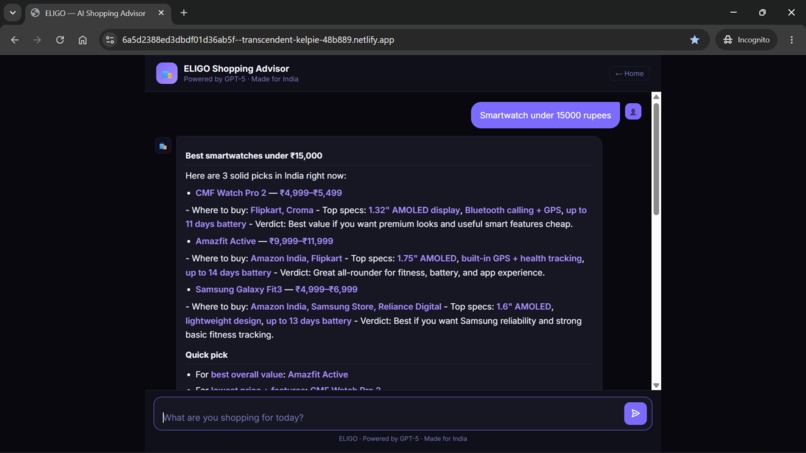Viewport: 806px width, 453px height.
Task: Click the address bar URL
Action: (258, 40)
